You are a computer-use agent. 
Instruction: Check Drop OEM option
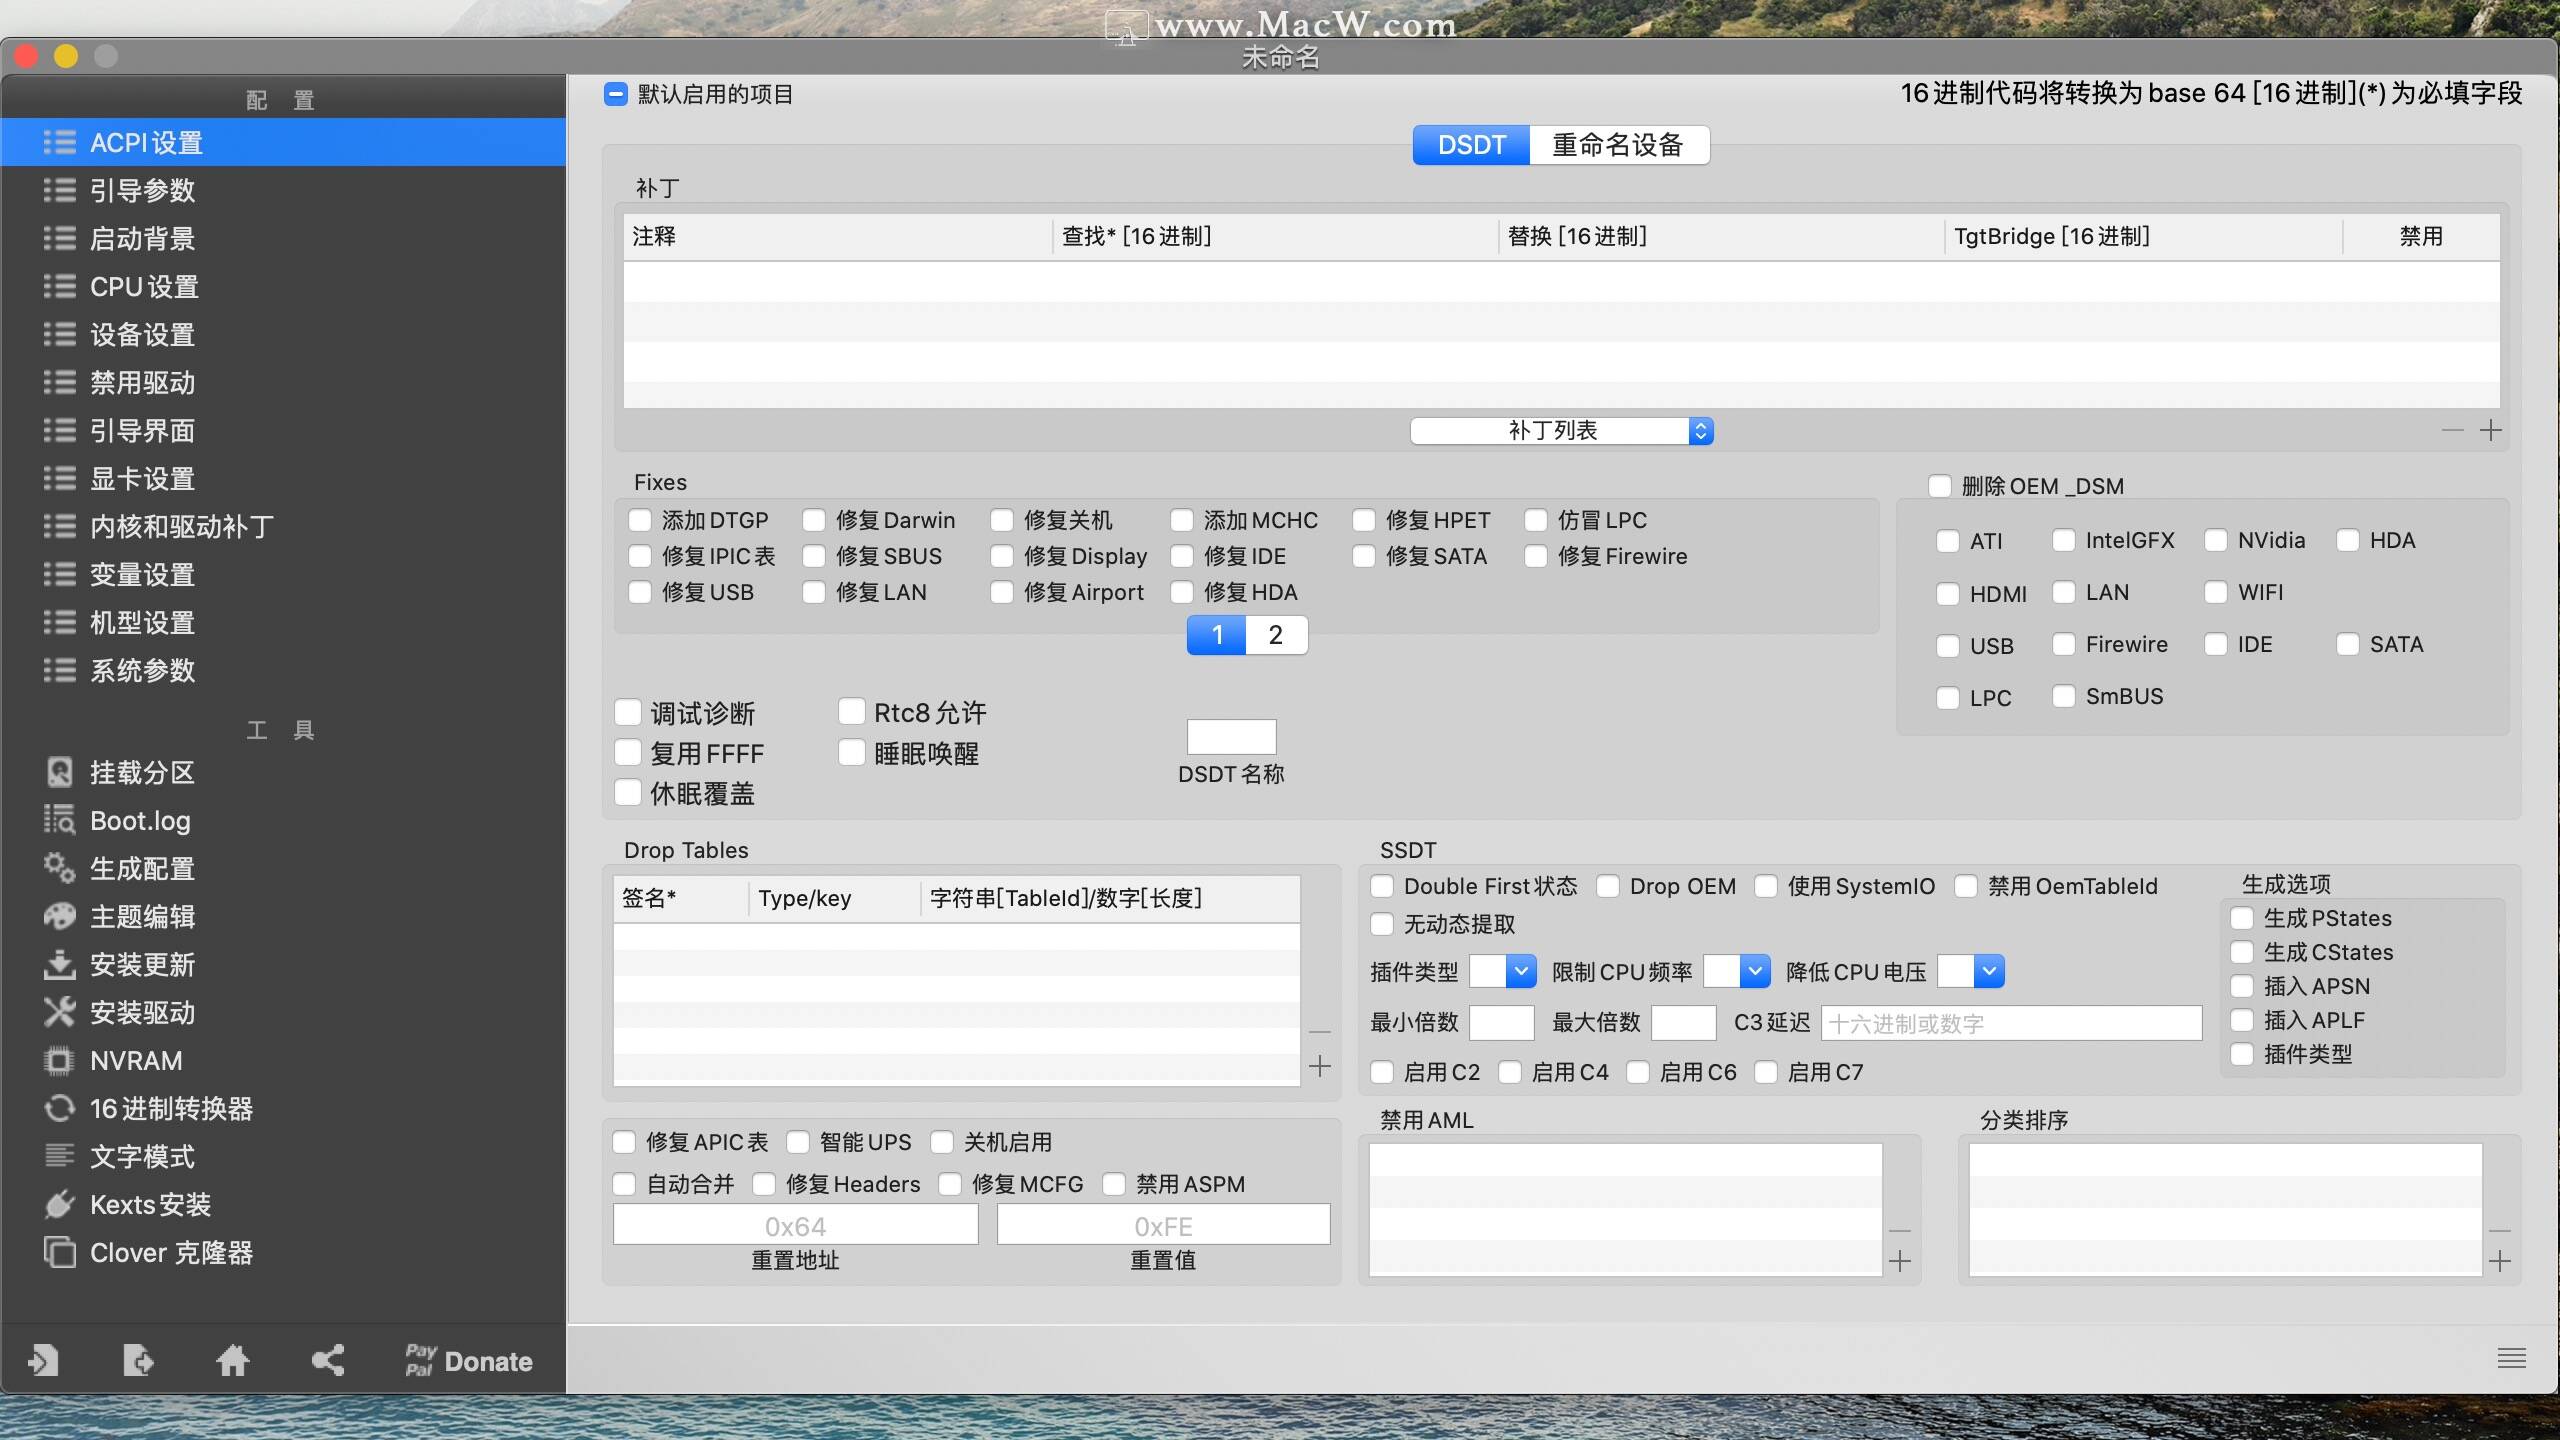pyautogui.click(x=1608, y=886)
